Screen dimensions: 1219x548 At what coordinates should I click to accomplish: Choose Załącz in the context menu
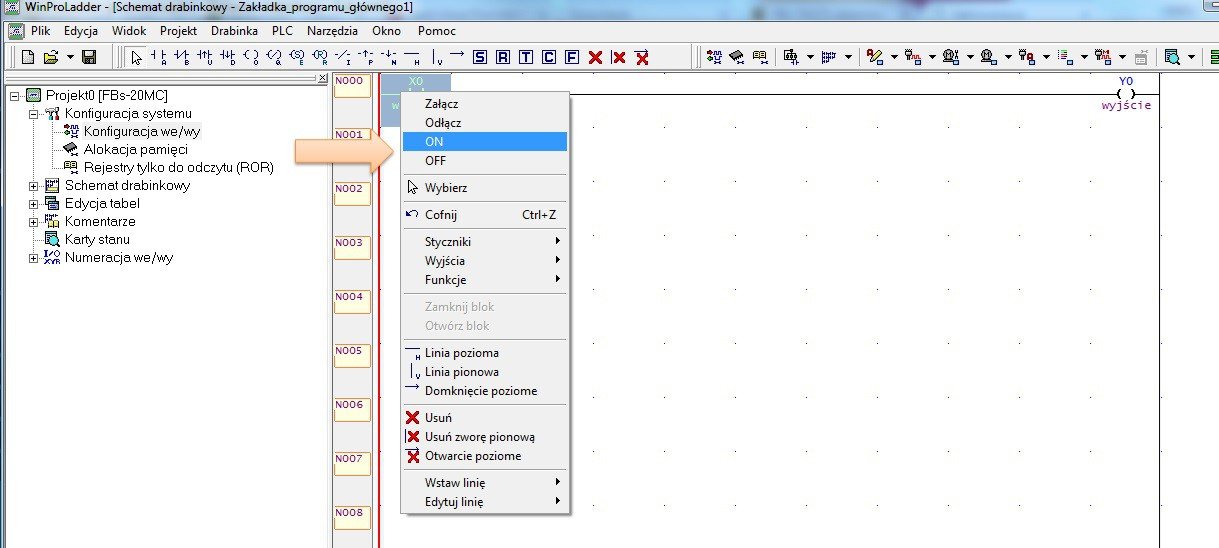coord(484,104)
